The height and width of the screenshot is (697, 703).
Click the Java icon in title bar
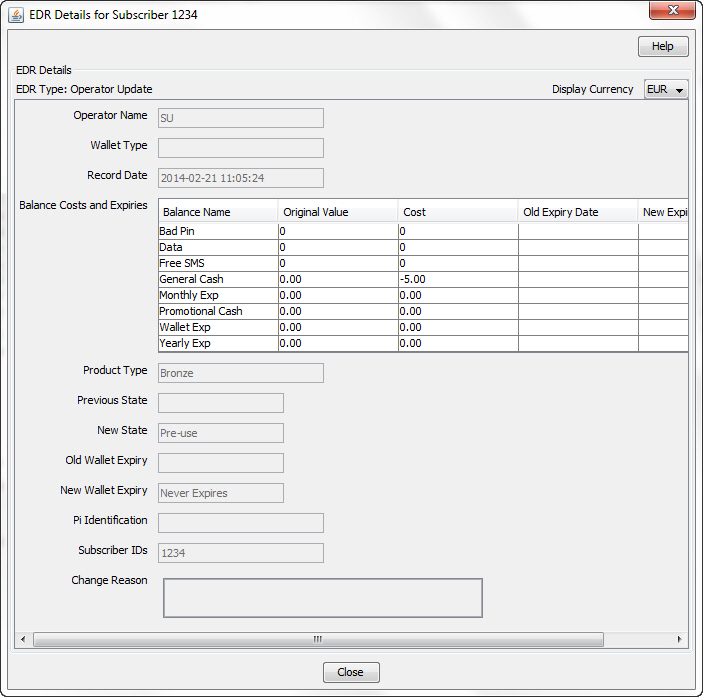(16, 15)
